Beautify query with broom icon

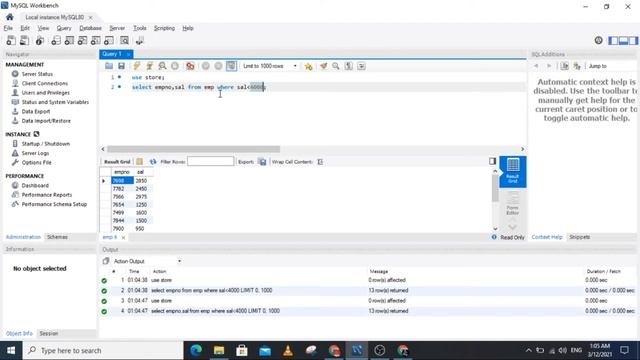pyautogui.click(x=324, y=66)
